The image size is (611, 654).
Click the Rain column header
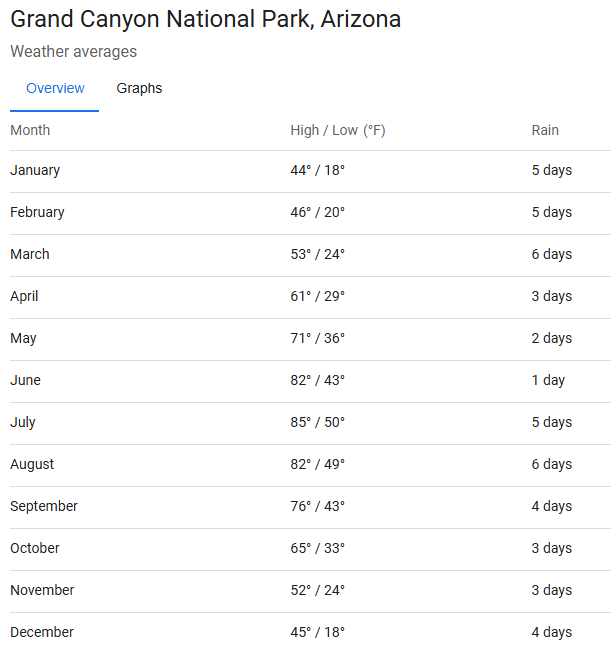click(545, 130)
